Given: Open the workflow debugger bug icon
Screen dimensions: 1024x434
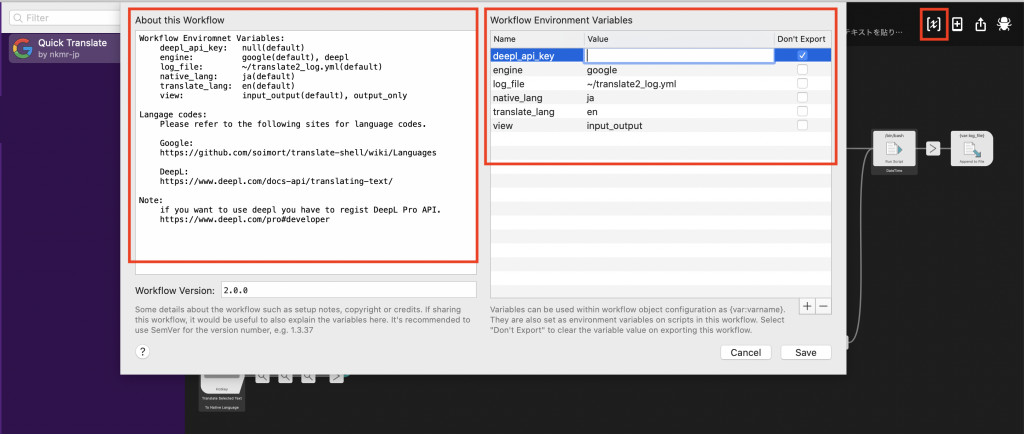Looking at the screenshot, I should (1004, 24).
